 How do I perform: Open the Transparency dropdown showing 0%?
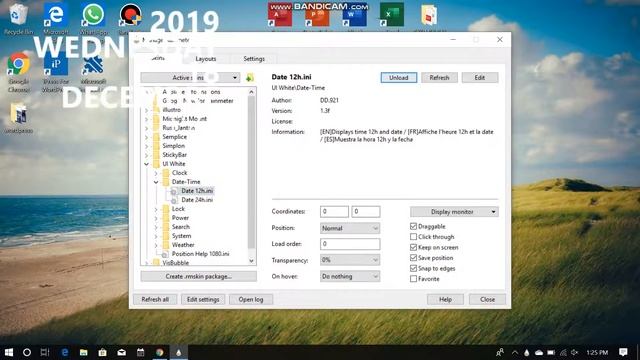(x=350, y=260)
